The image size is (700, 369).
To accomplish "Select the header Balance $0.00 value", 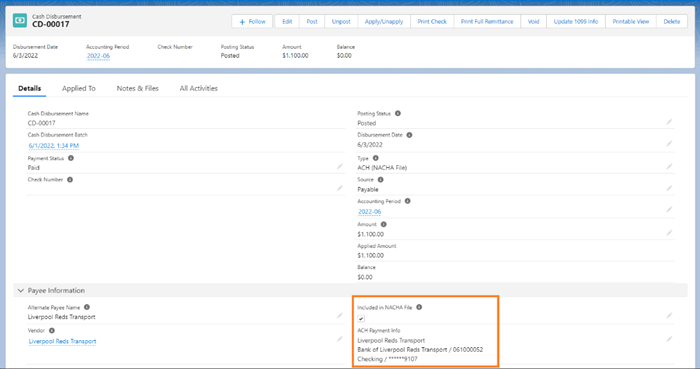I will point(344,56).
